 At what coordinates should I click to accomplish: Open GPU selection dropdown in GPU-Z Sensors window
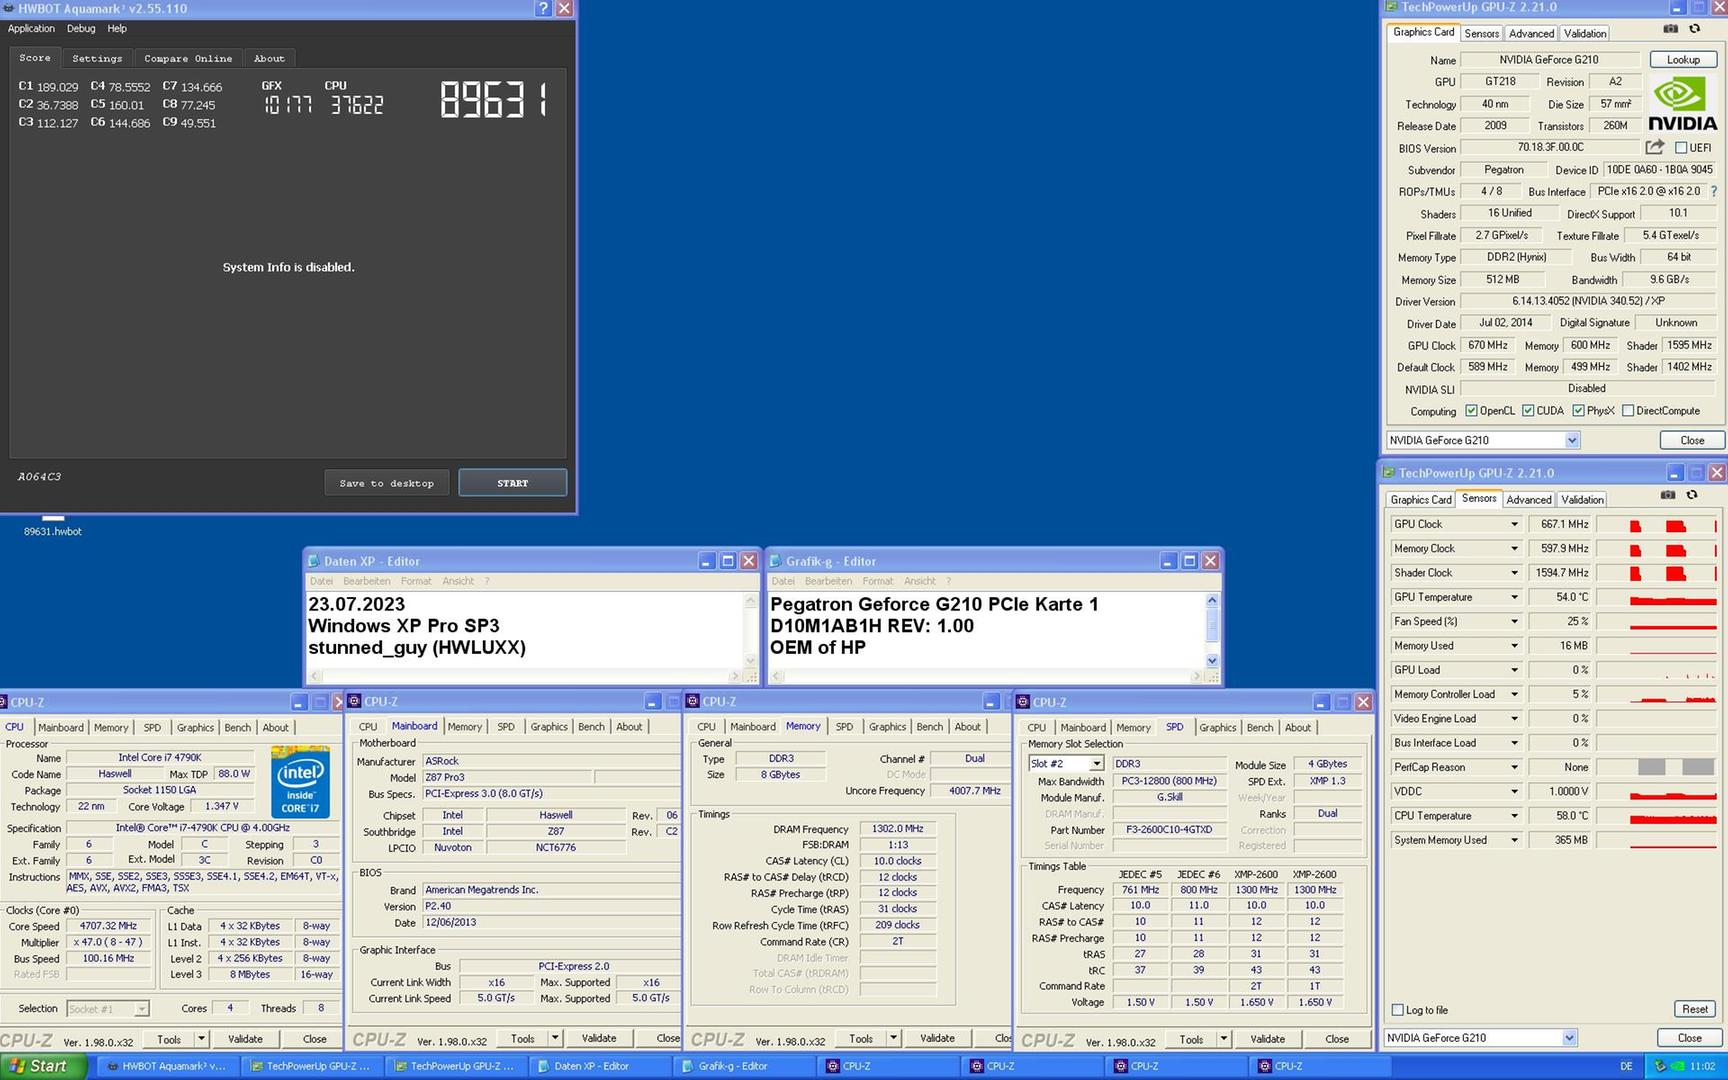point(1569,1038)
